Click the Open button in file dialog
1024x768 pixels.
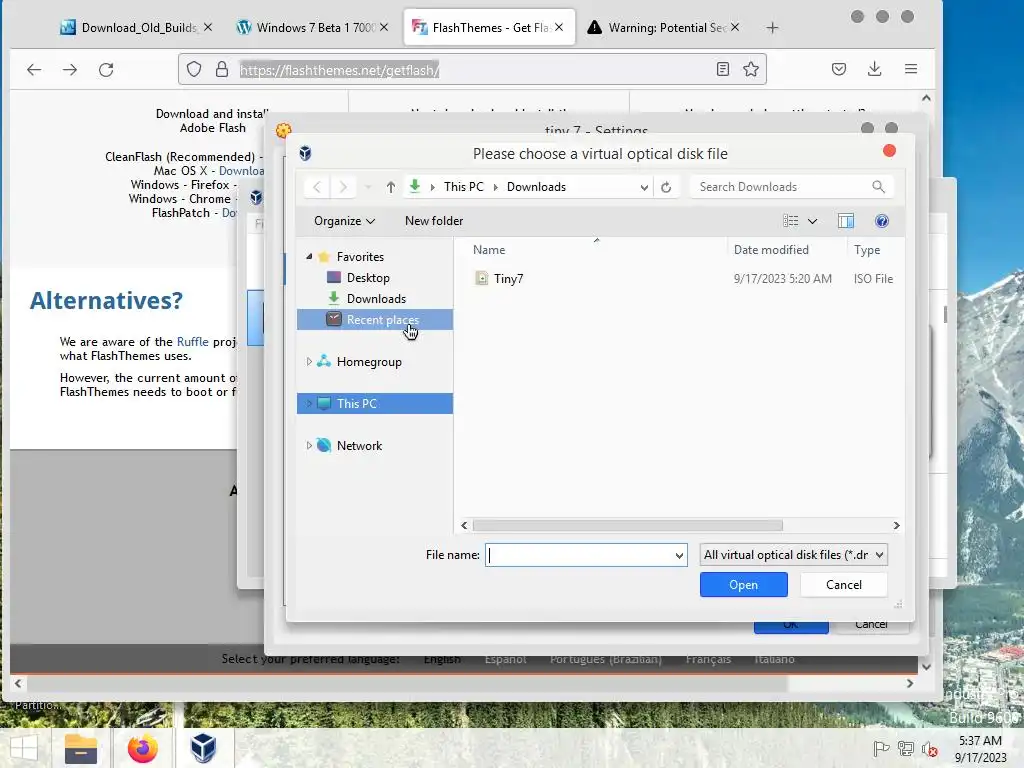pyautogui.click(x=743, y=584)
